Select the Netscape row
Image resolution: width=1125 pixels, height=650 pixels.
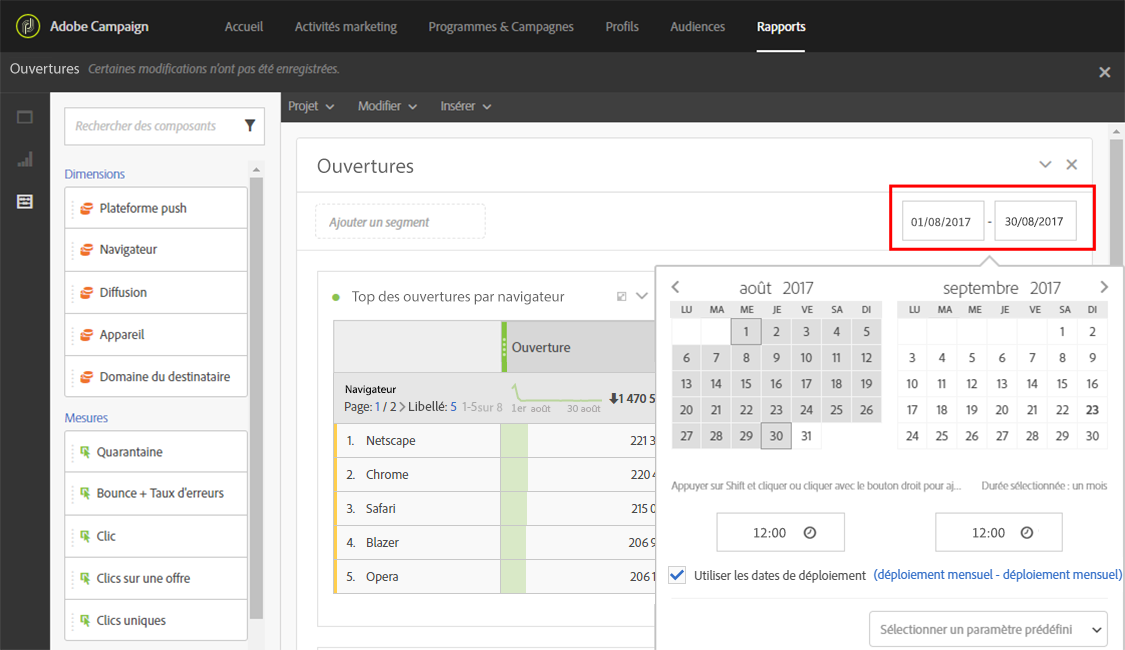click(x=495, y=441)
